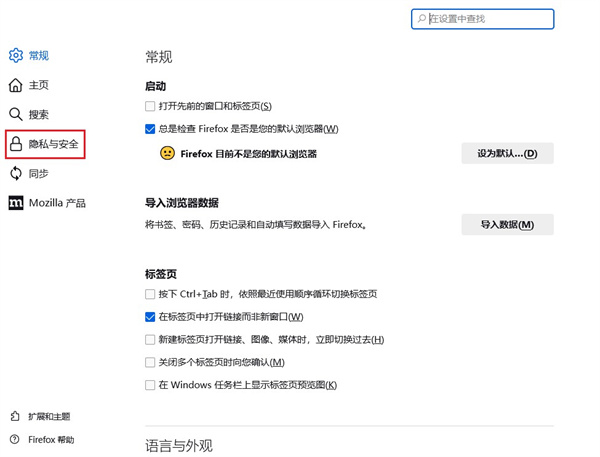The width and height of the screenshot is (600, 457).
Task: Click the Firefox Help question mark icon
Action: click(15, 439)
